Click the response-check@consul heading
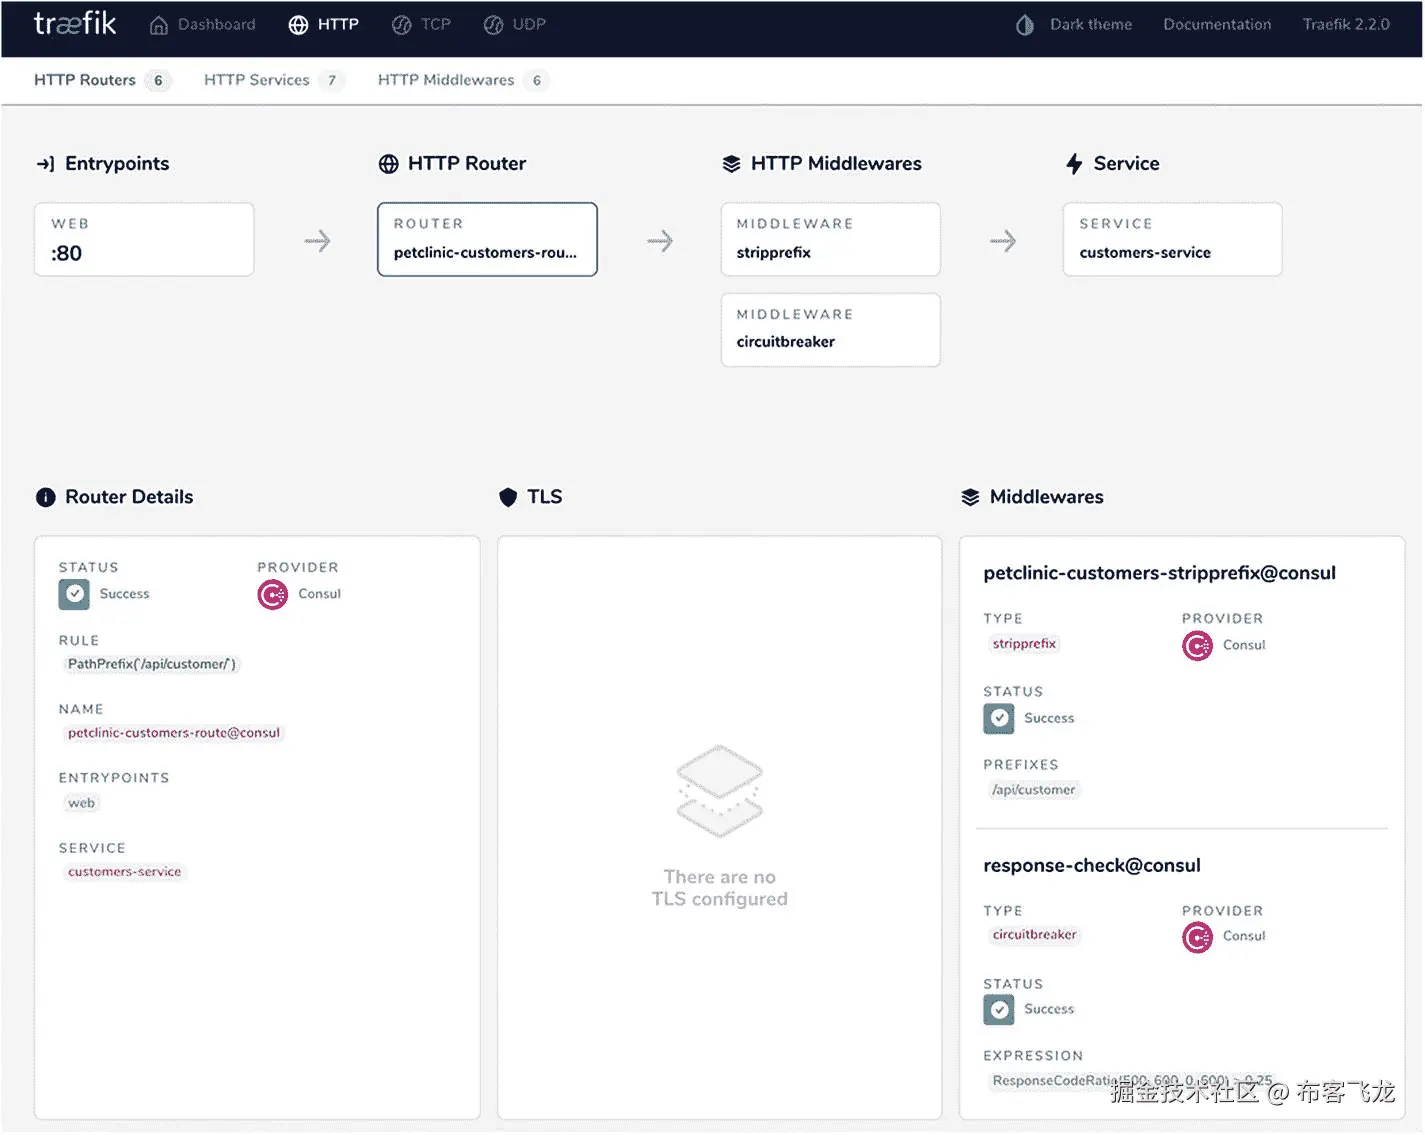 pyautogui.click(x=1092, y=866)
